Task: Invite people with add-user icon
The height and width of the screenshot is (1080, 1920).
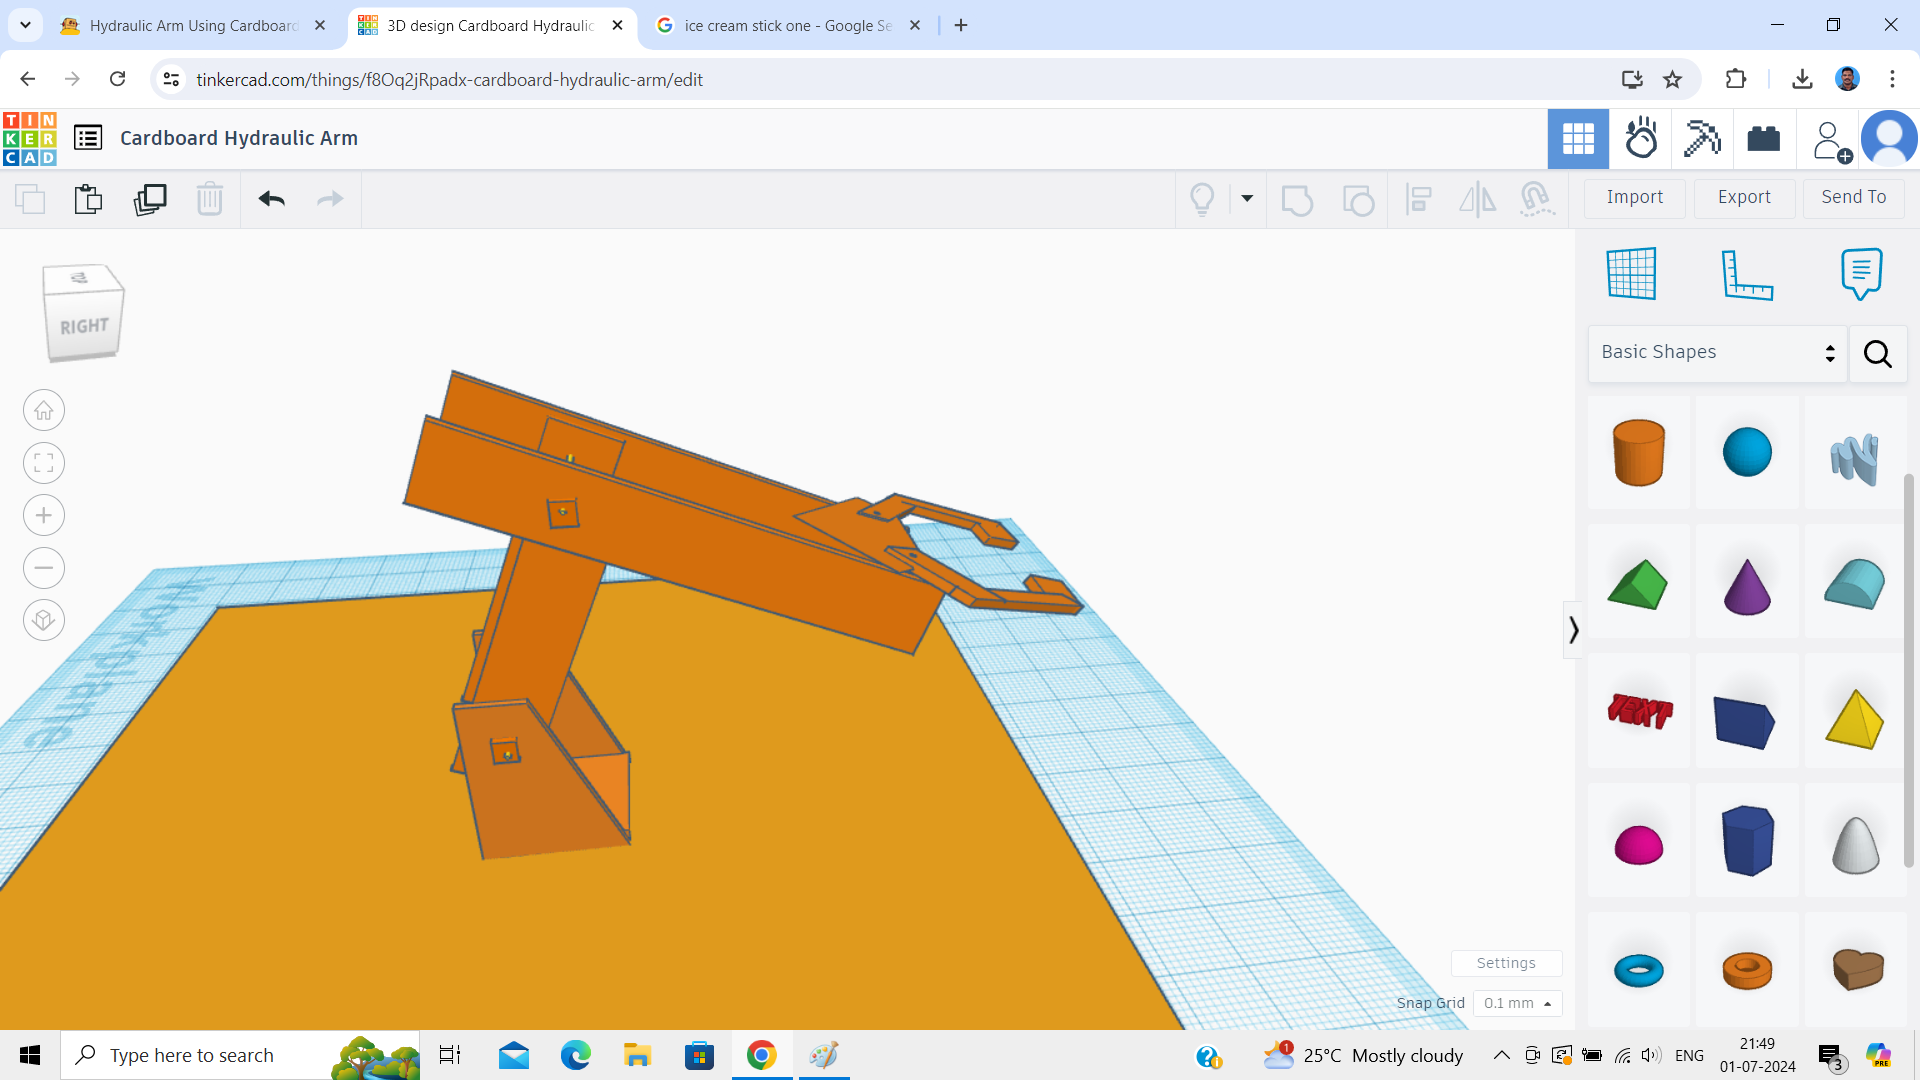Action: coord(1831,141)
